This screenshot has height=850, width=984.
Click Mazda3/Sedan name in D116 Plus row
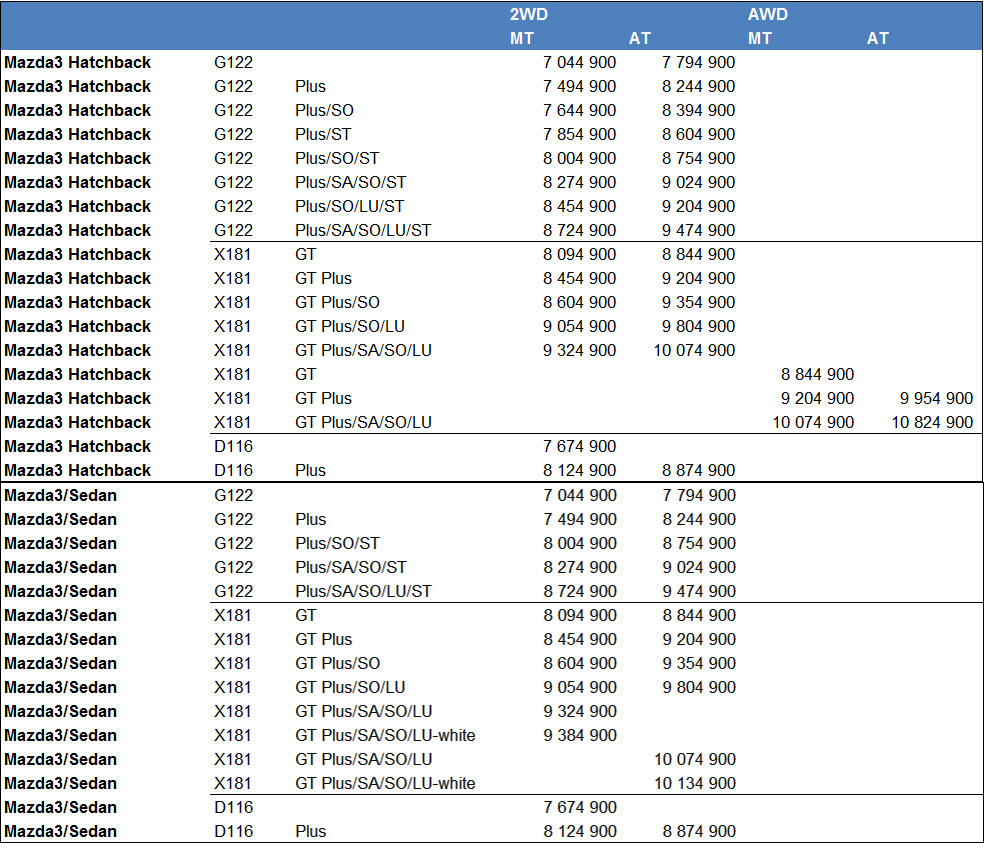click(x=60, y=832)
